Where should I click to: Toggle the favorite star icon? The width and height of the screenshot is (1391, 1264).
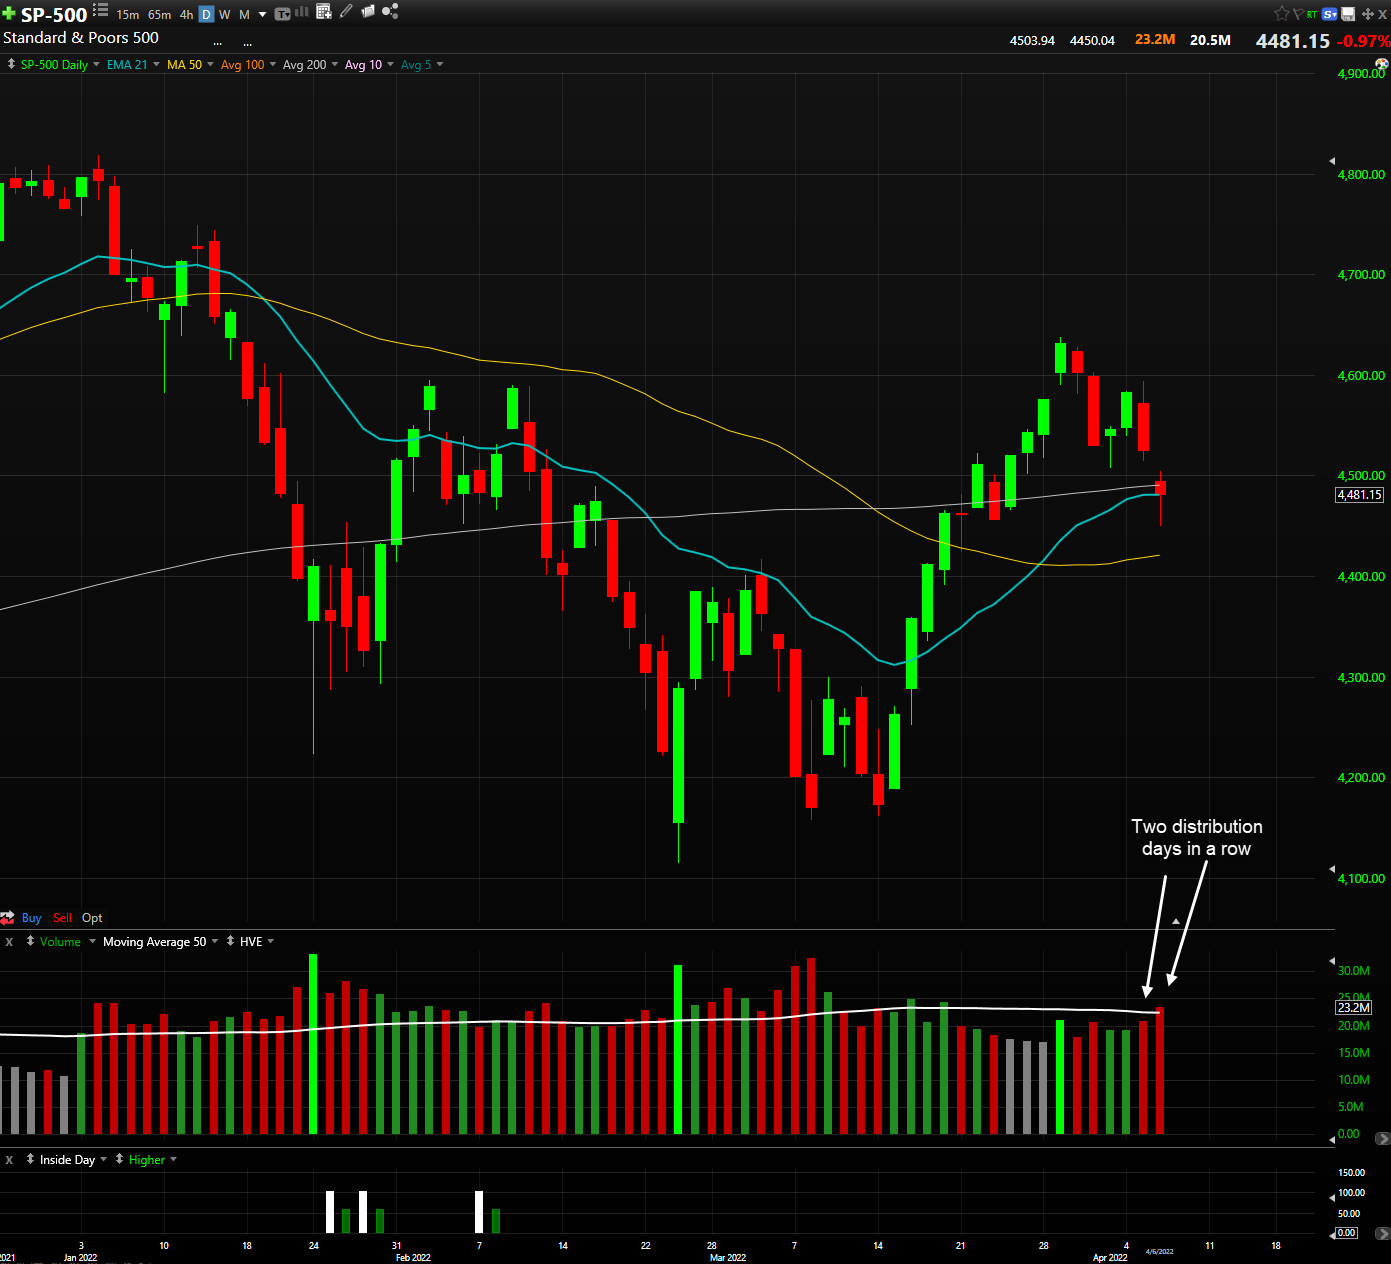[1281, 14]
